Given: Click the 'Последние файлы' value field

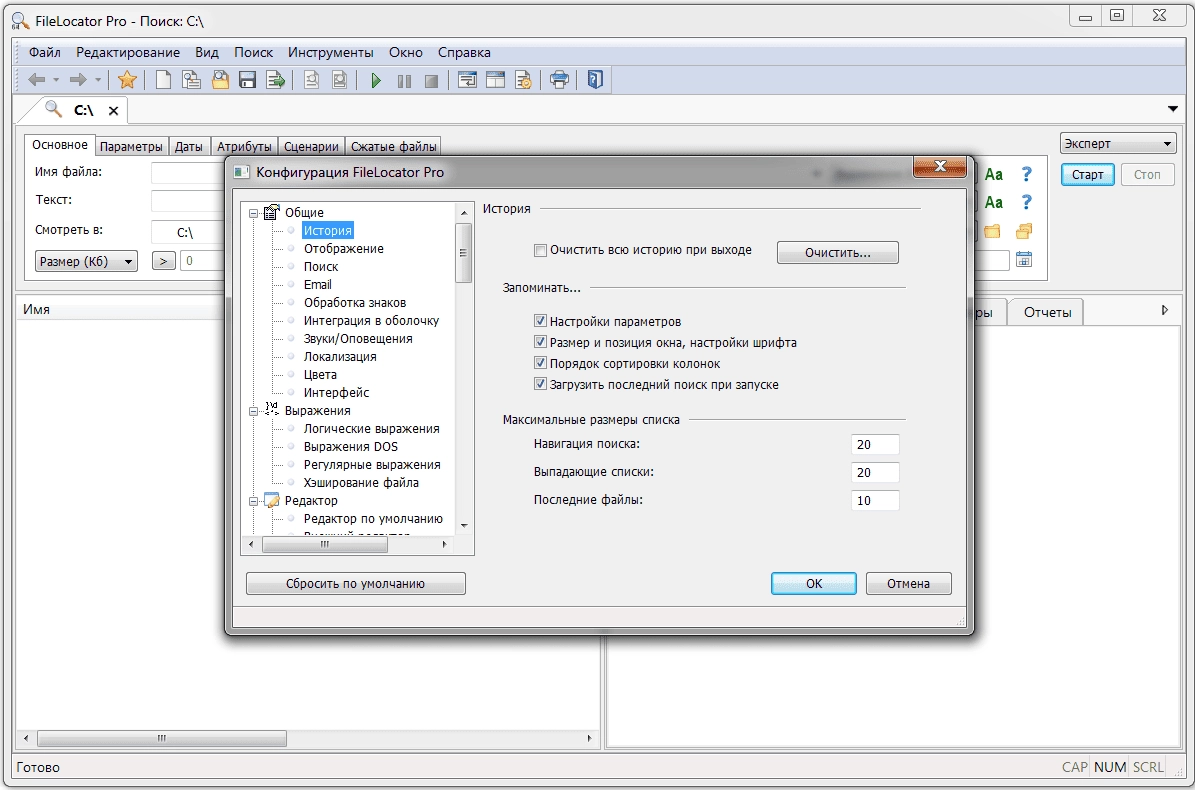Looking at the screenshot, I should [875, 501].
